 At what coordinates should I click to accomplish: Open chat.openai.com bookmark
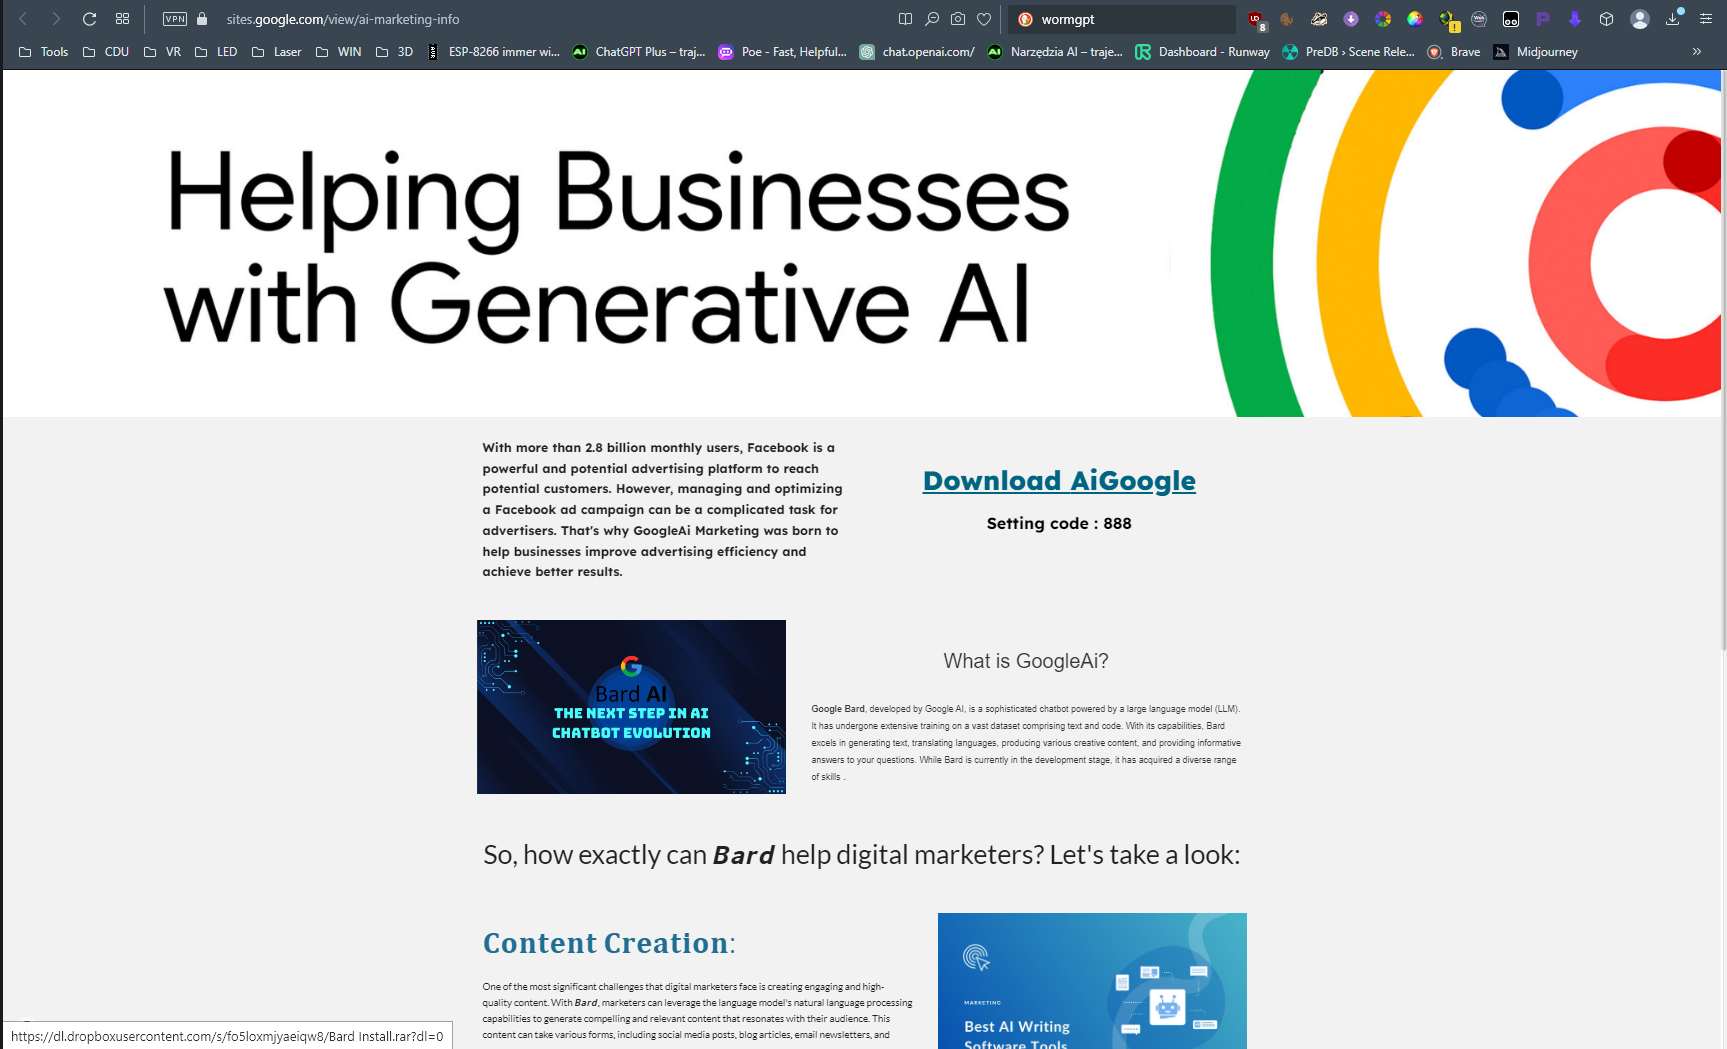tap(917, 52)
